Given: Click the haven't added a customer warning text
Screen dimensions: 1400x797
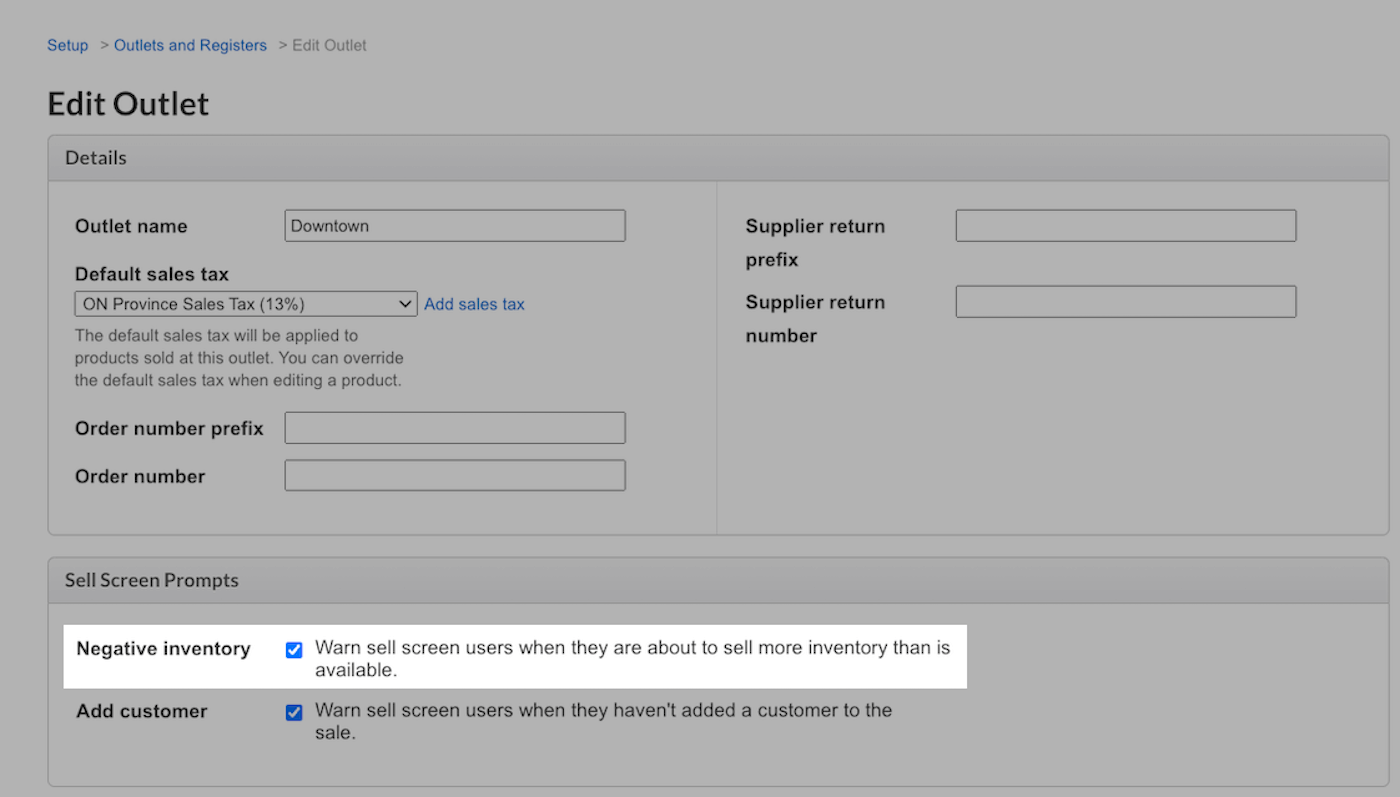Looking at the screenshot, I should coord(603,721).
